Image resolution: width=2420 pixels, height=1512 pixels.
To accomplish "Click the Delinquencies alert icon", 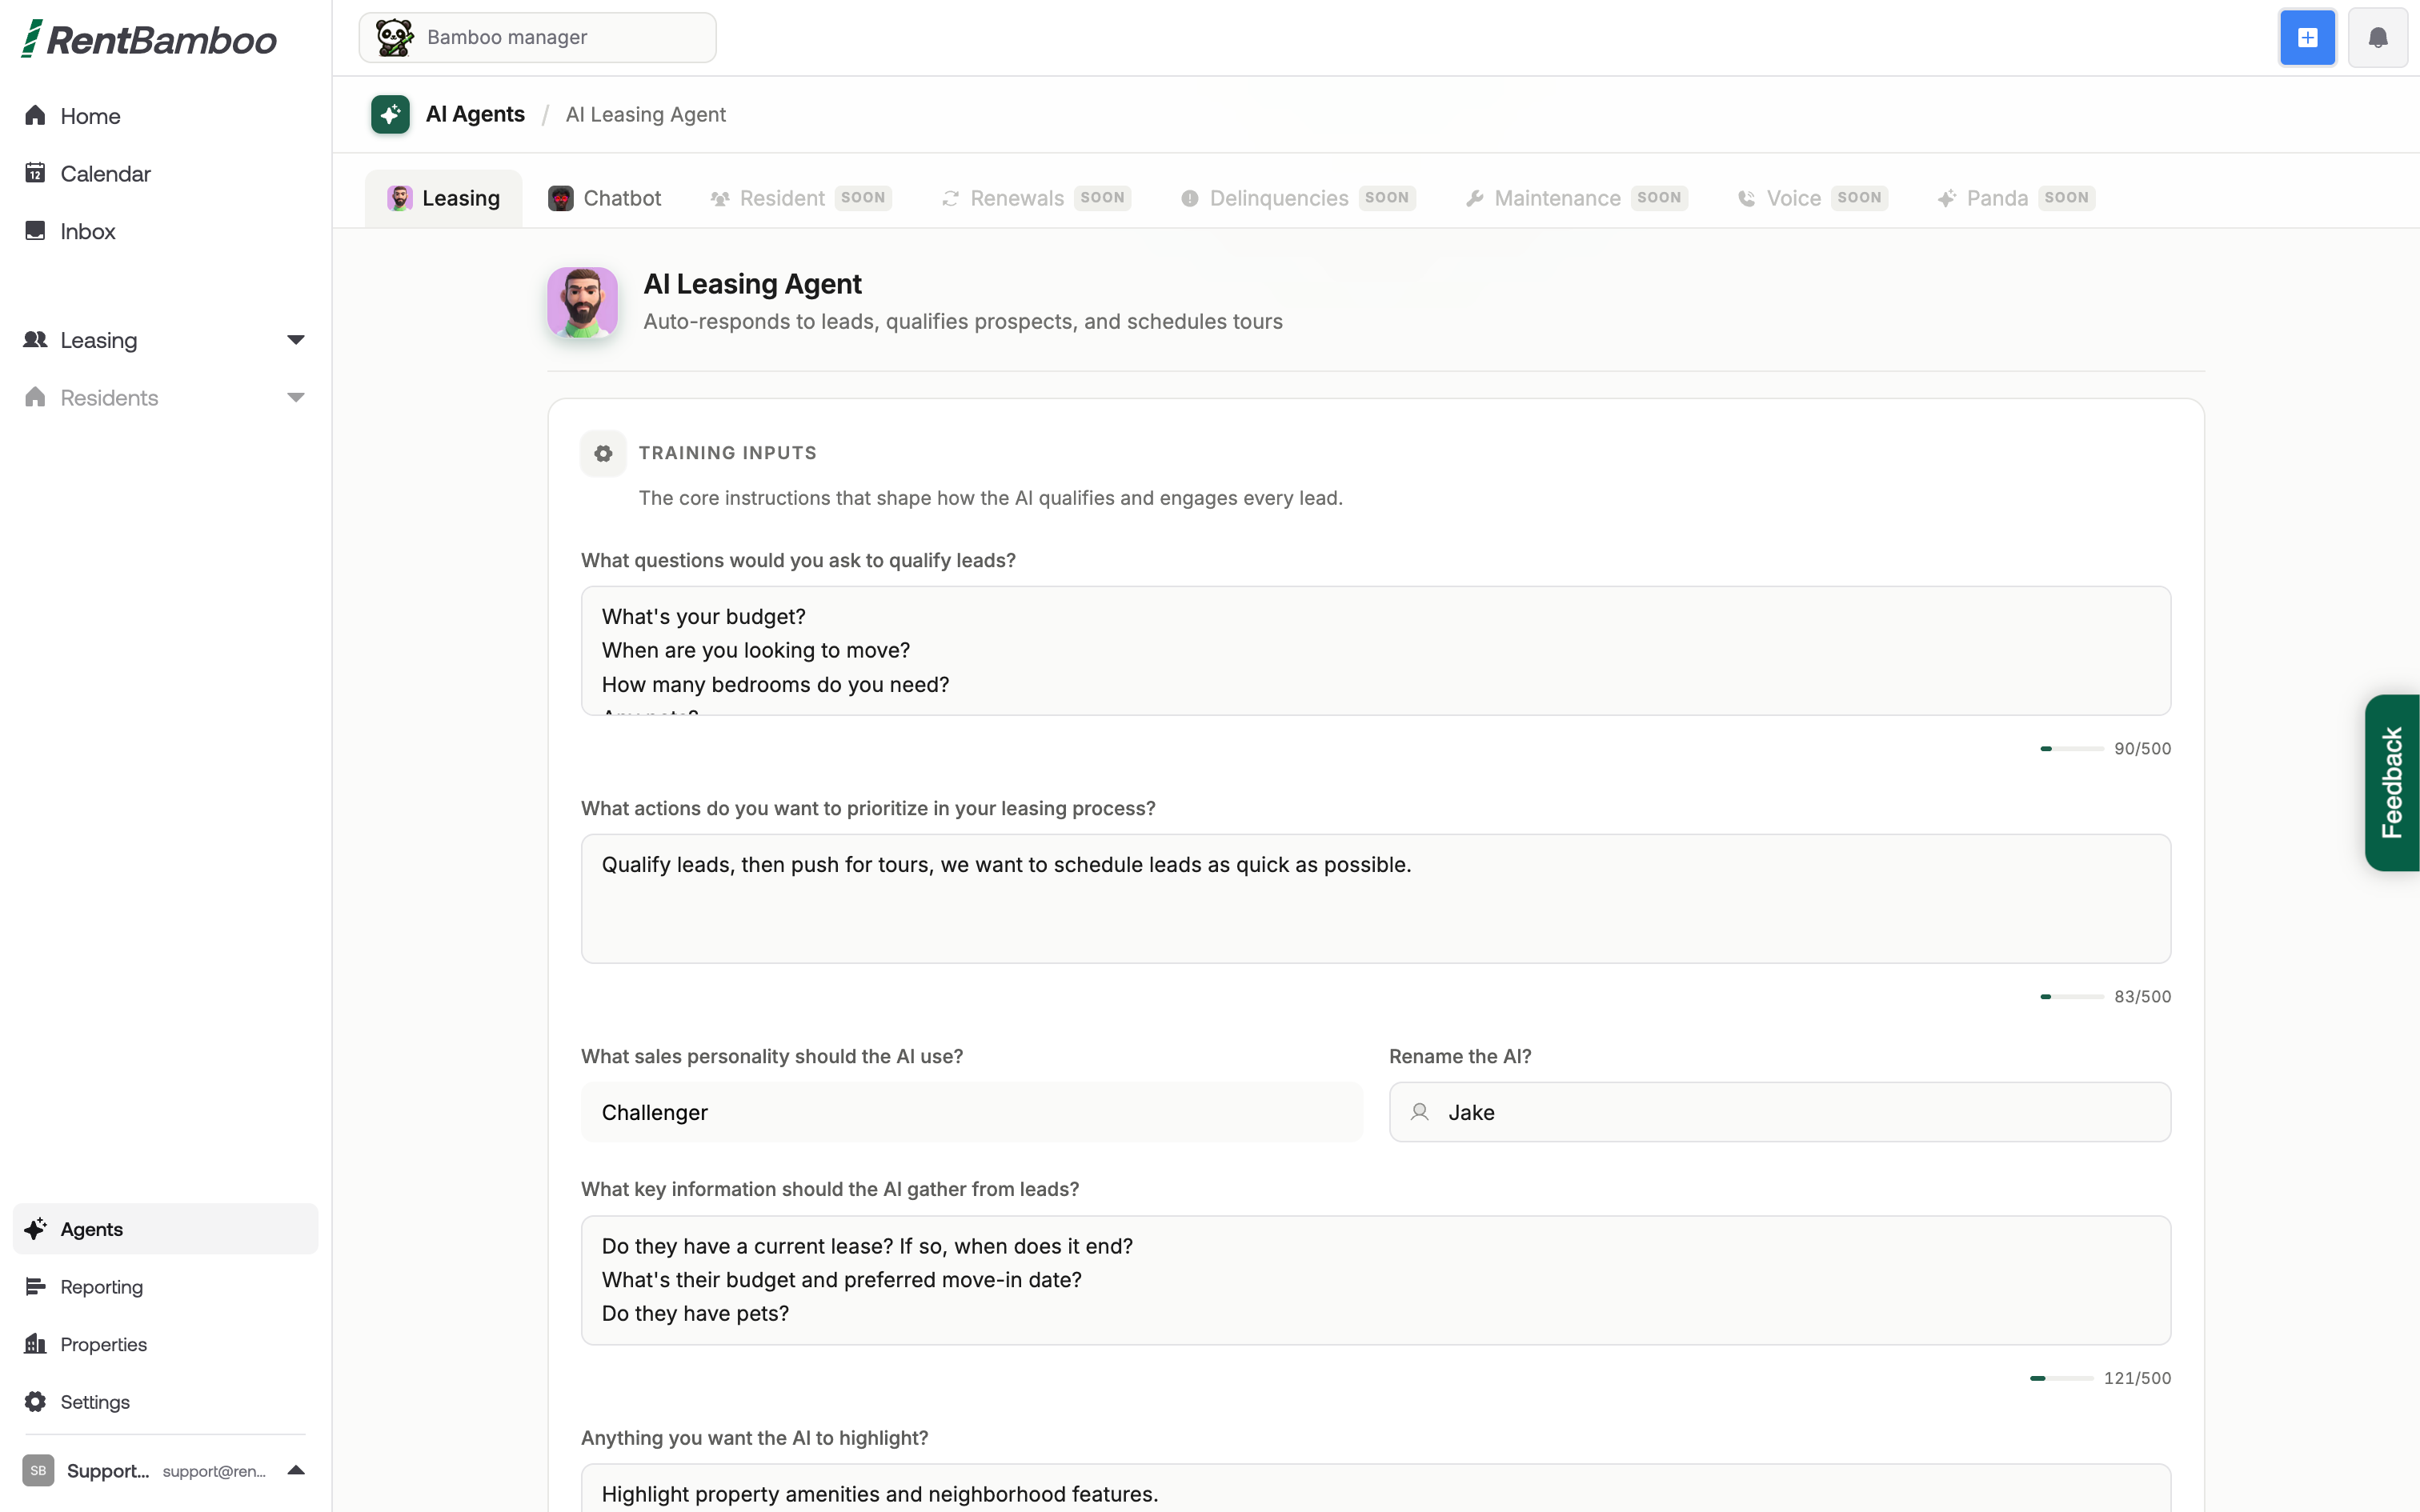I will click(x=1189, y=198).
